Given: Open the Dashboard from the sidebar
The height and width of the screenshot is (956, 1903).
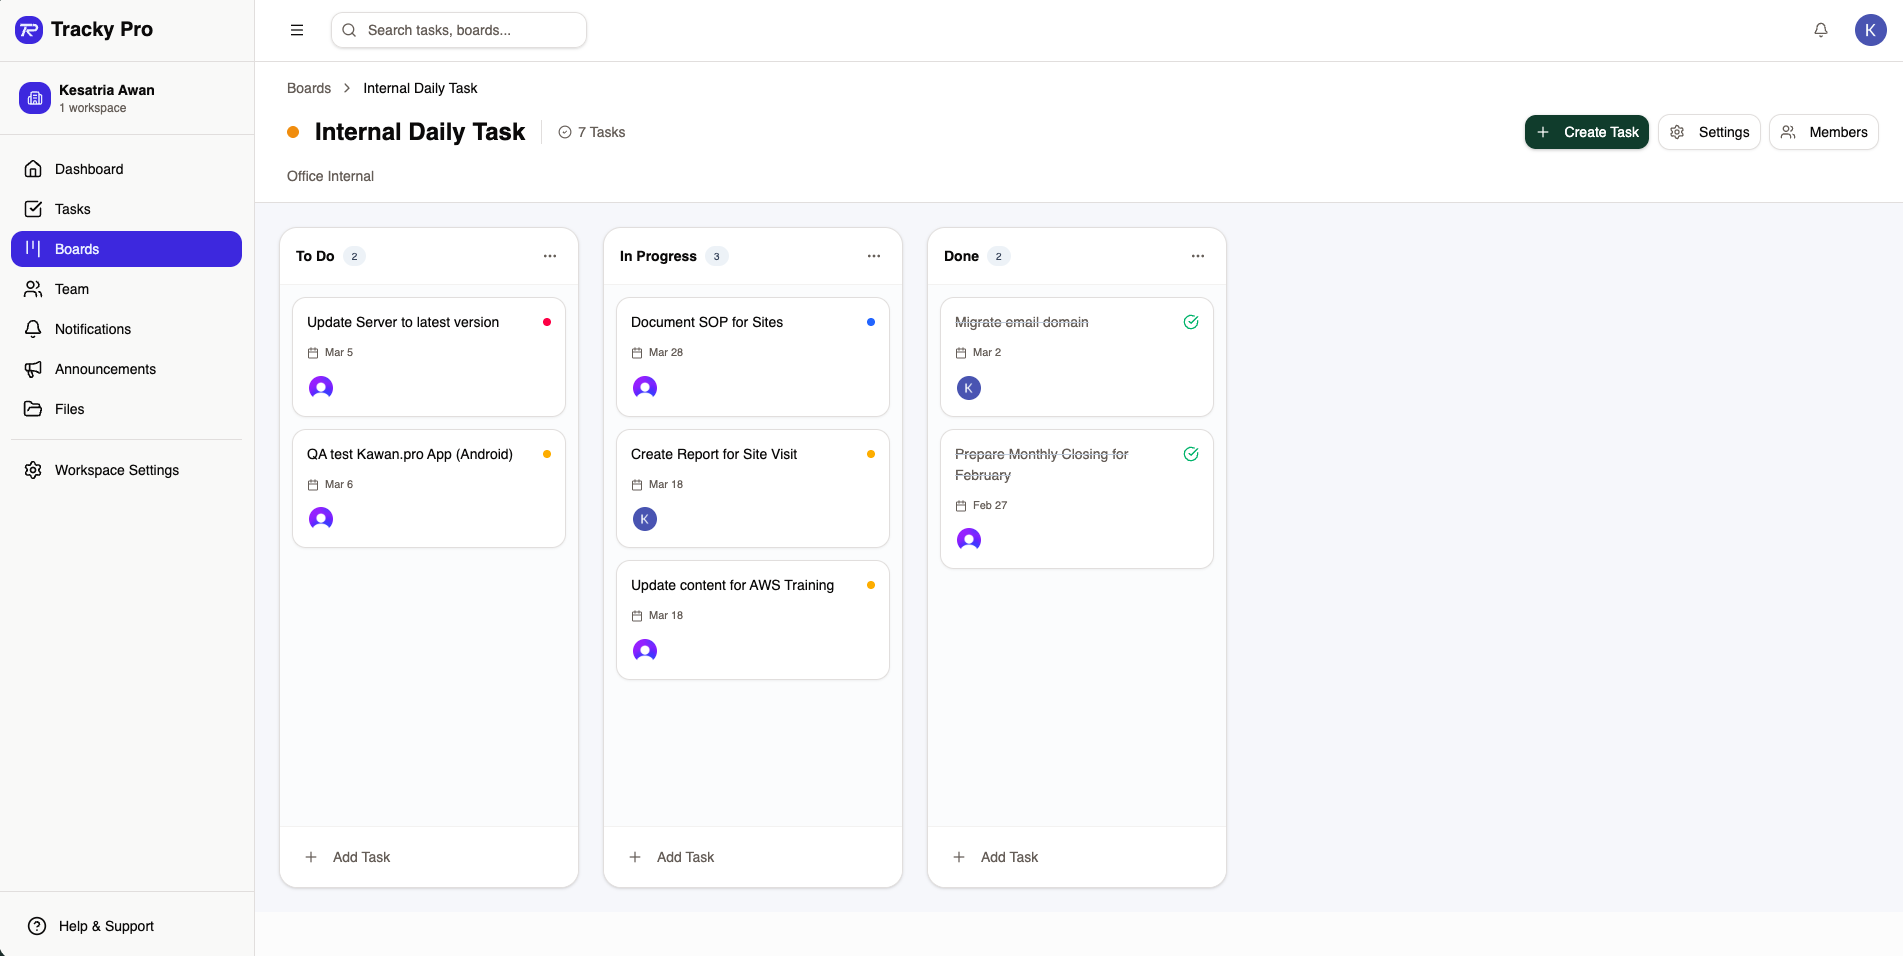Looking at the screenshot, I should pyautogui.click(x=89, y=168).
